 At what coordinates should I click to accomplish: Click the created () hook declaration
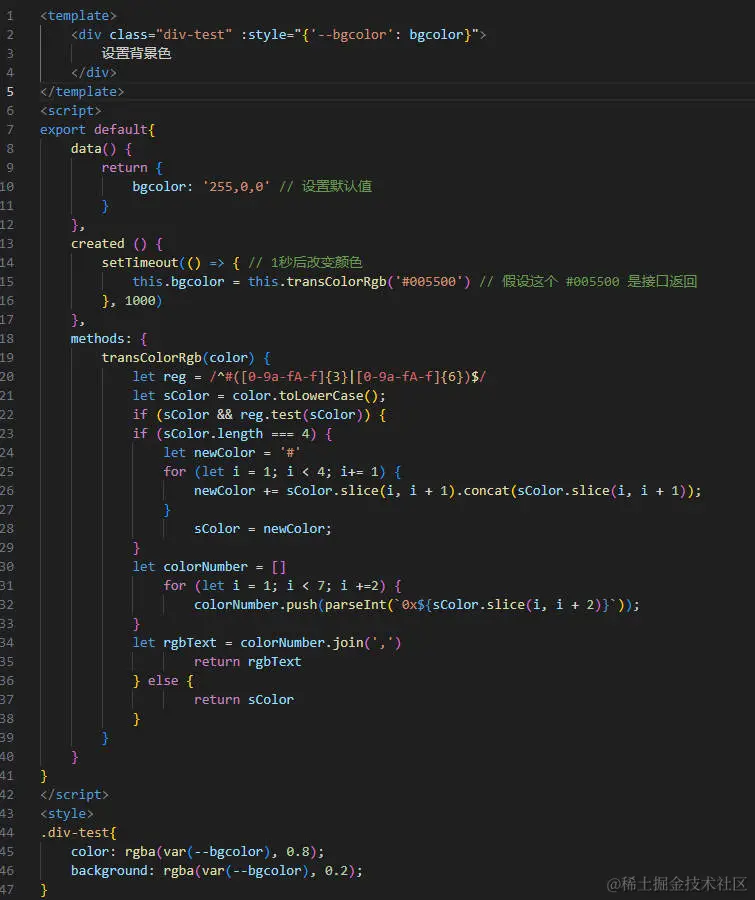(x=117, y=243)
